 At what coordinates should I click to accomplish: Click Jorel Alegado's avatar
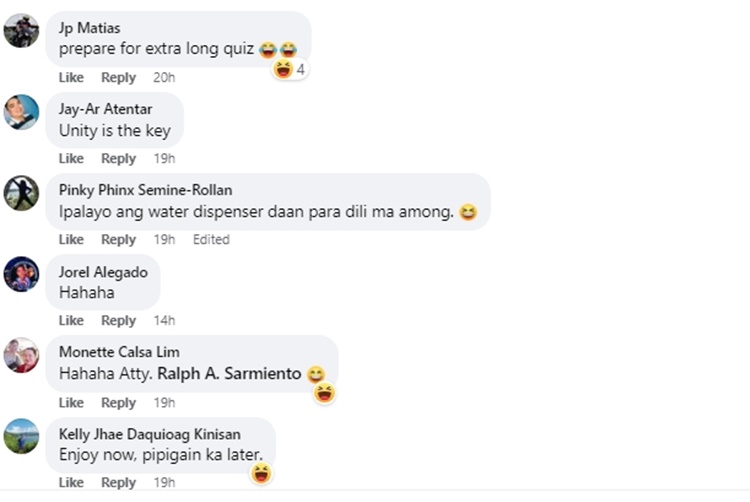point(21,273)
